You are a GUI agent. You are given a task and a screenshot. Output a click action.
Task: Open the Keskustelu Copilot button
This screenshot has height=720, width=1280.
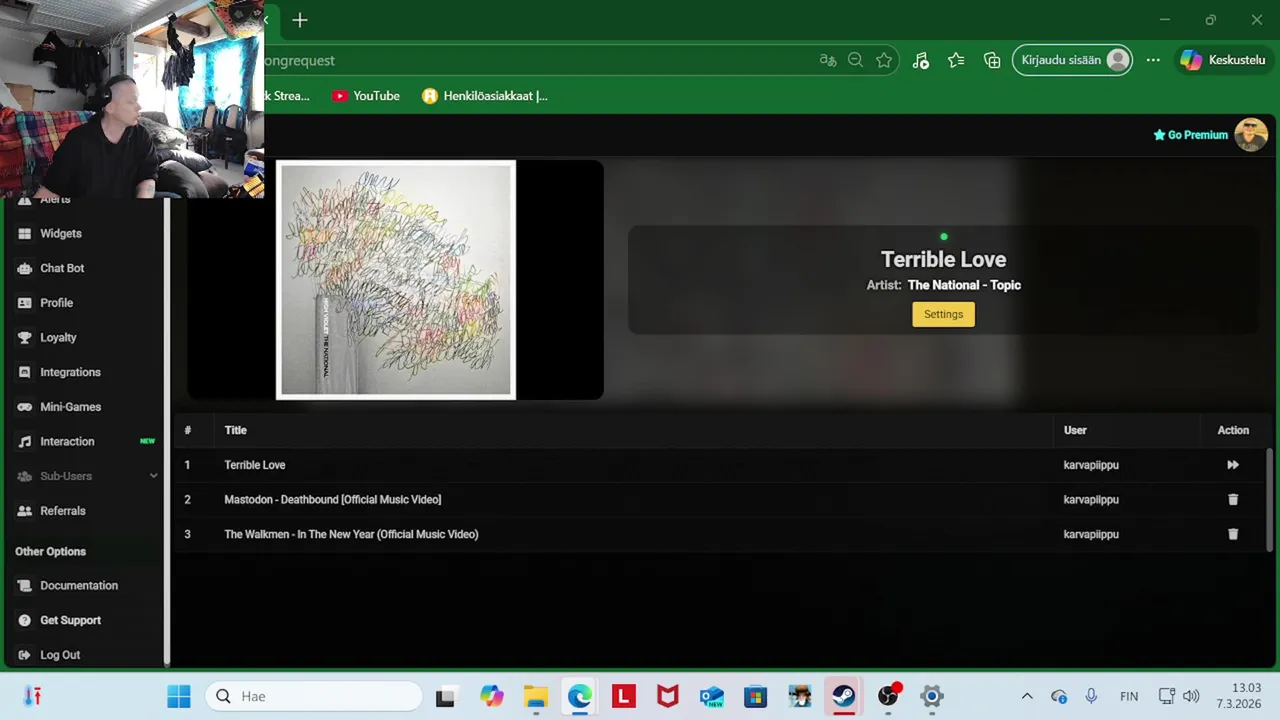point(1222,60)
